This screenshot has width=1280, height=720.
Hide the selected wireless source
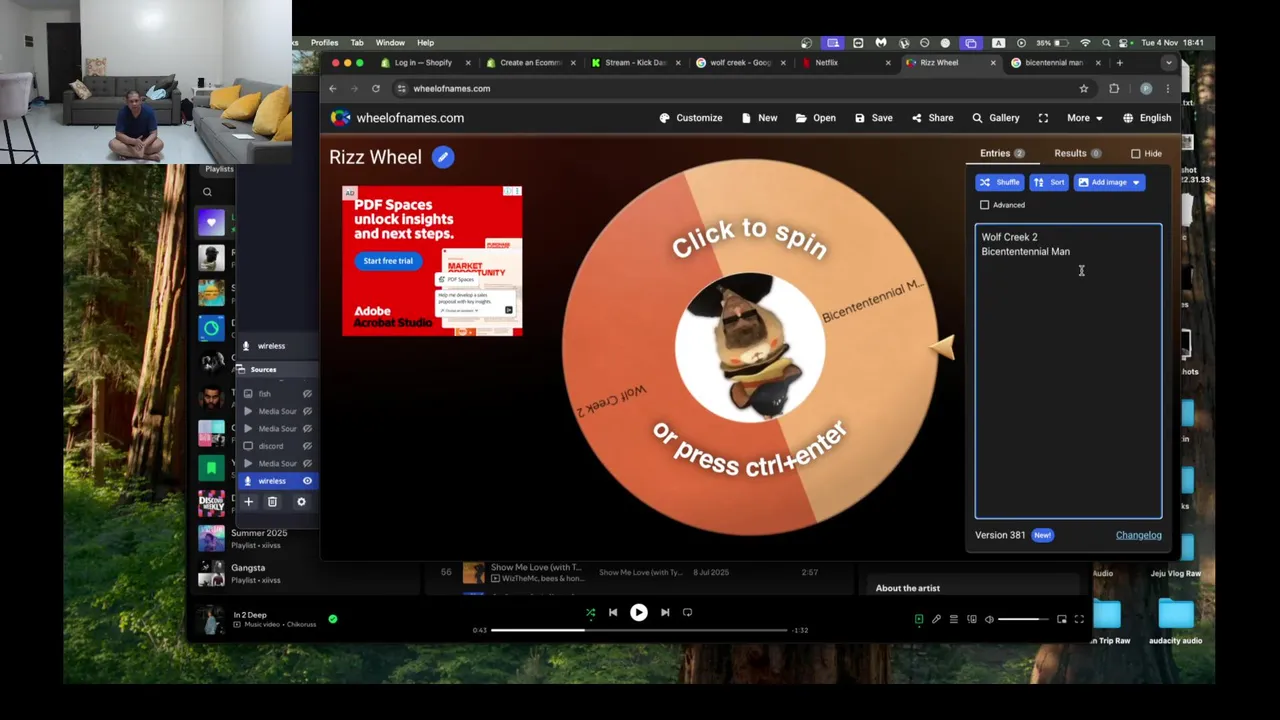[x=307, y=481]
